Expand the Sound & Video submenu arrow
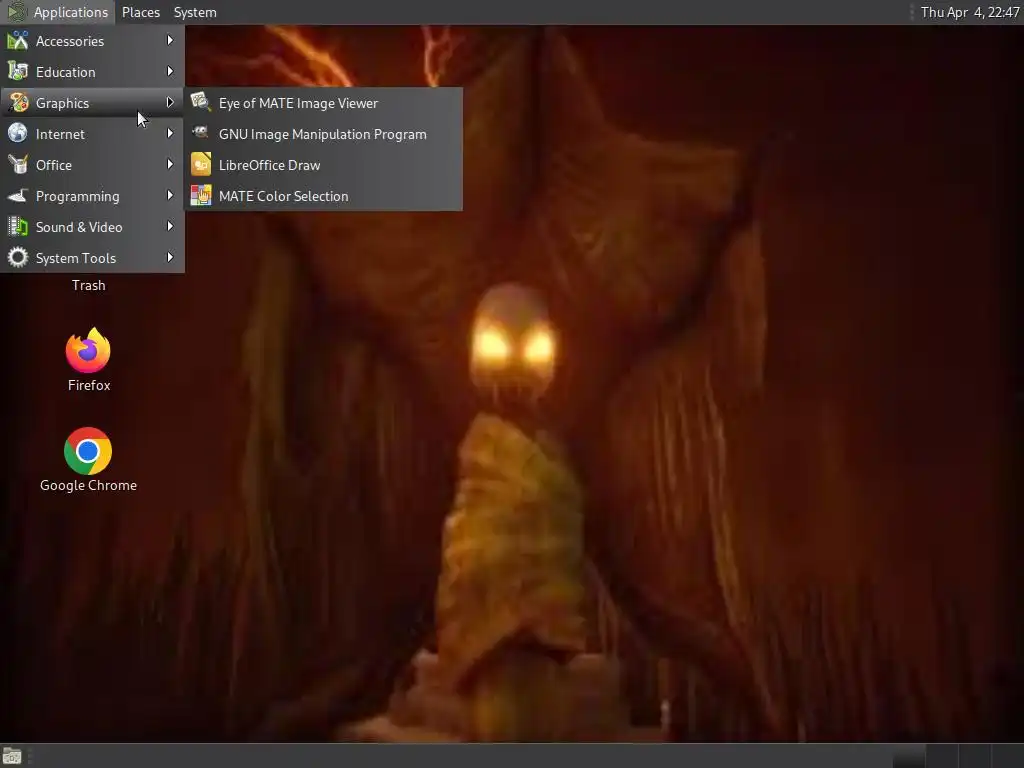This screenshot has height=768, width=1024. click(x=170, y=227)
